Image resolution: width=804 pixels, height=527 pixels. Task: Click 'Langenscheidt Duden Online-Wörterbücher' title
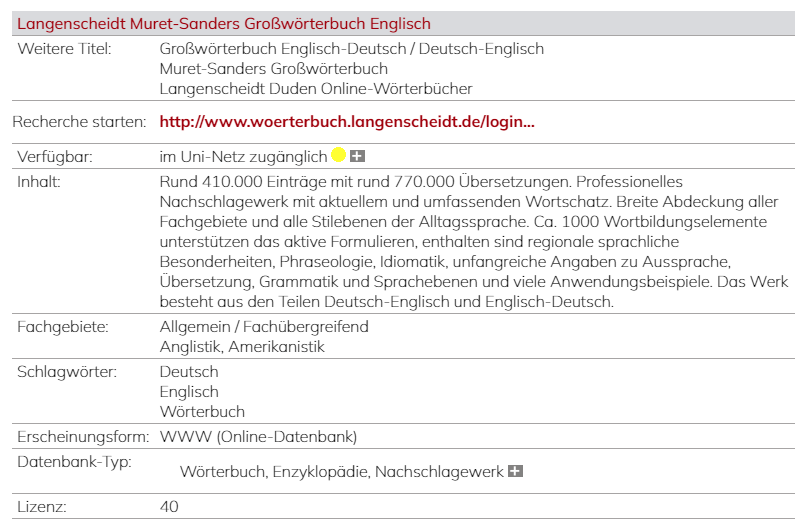tap(315, 89)
